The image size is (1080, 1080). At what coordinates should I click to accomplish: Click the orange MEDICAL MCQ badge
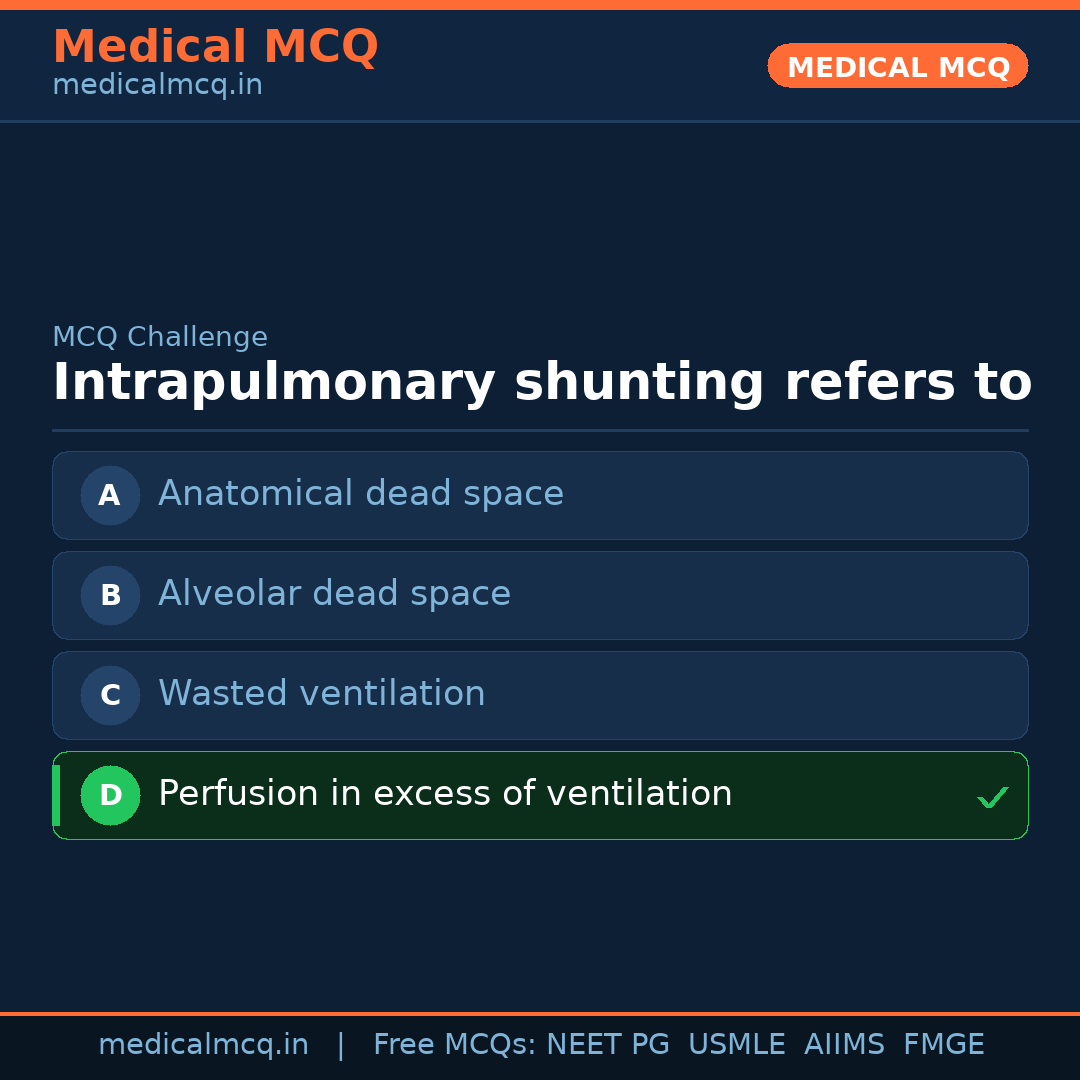coord(897,67)
